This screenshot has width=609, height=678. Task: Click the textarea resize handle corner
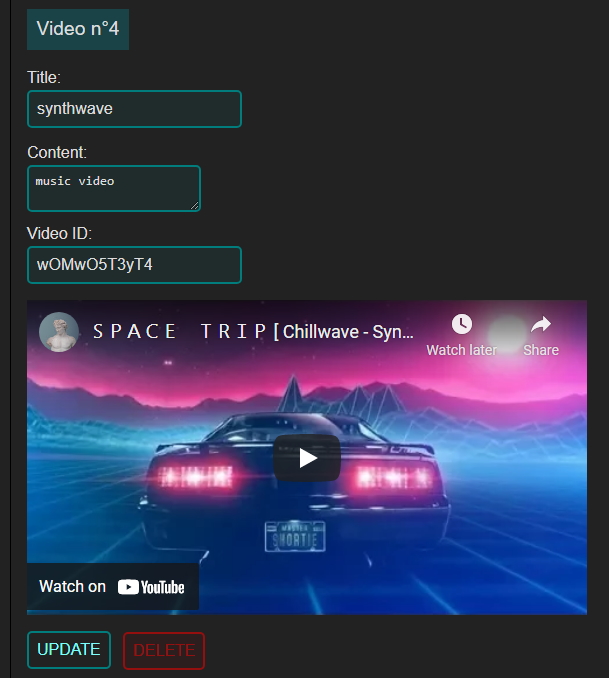[195, 206]
